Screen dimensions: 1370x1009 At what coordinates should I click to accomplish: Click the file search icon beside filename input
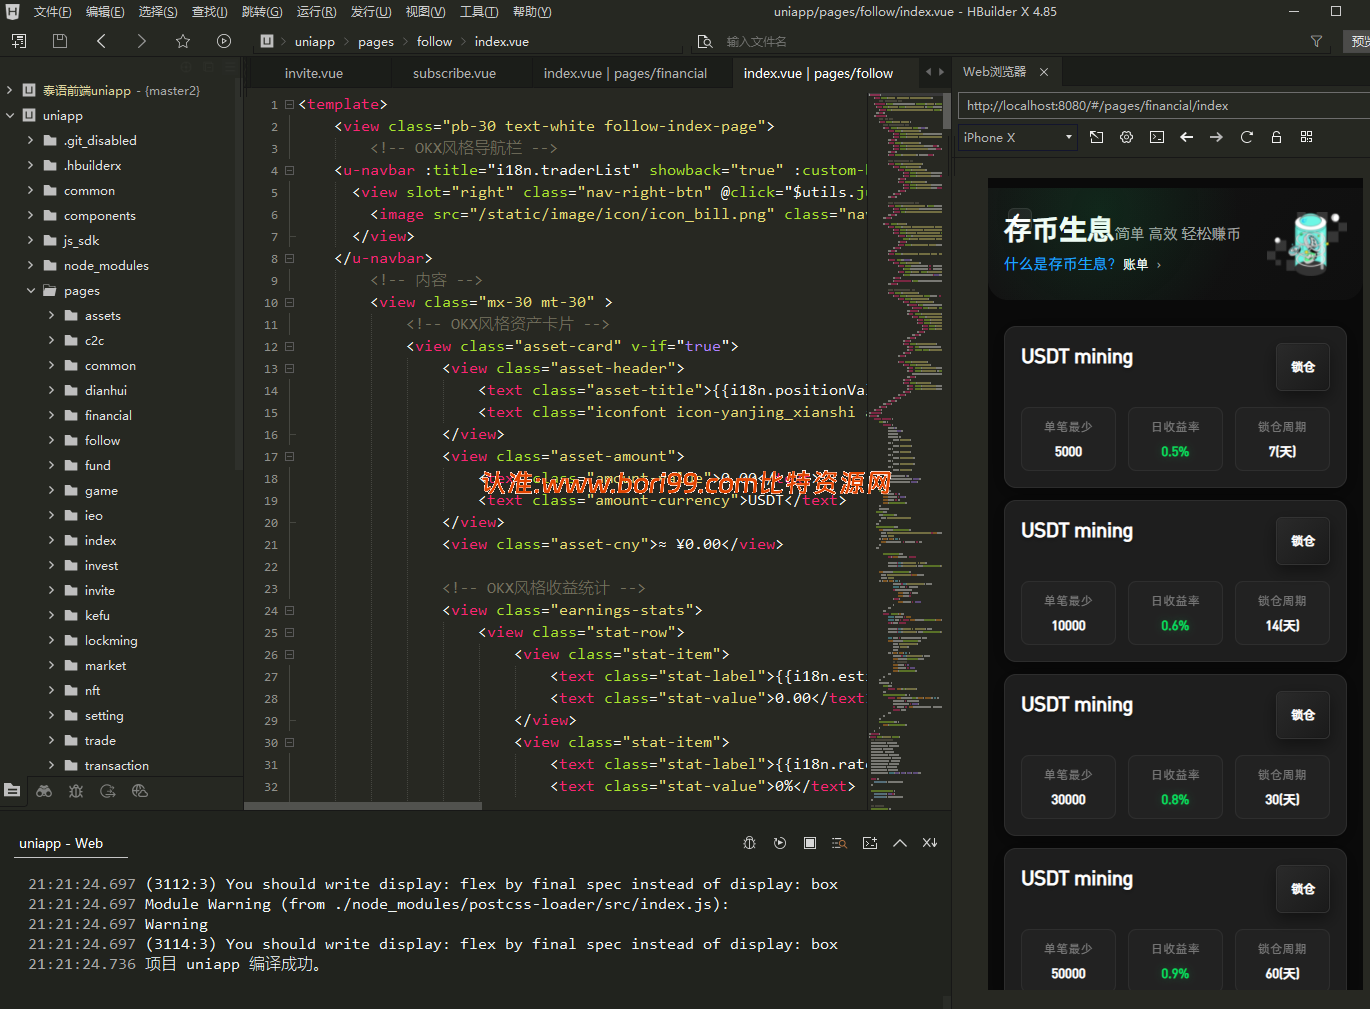(705, 41)
